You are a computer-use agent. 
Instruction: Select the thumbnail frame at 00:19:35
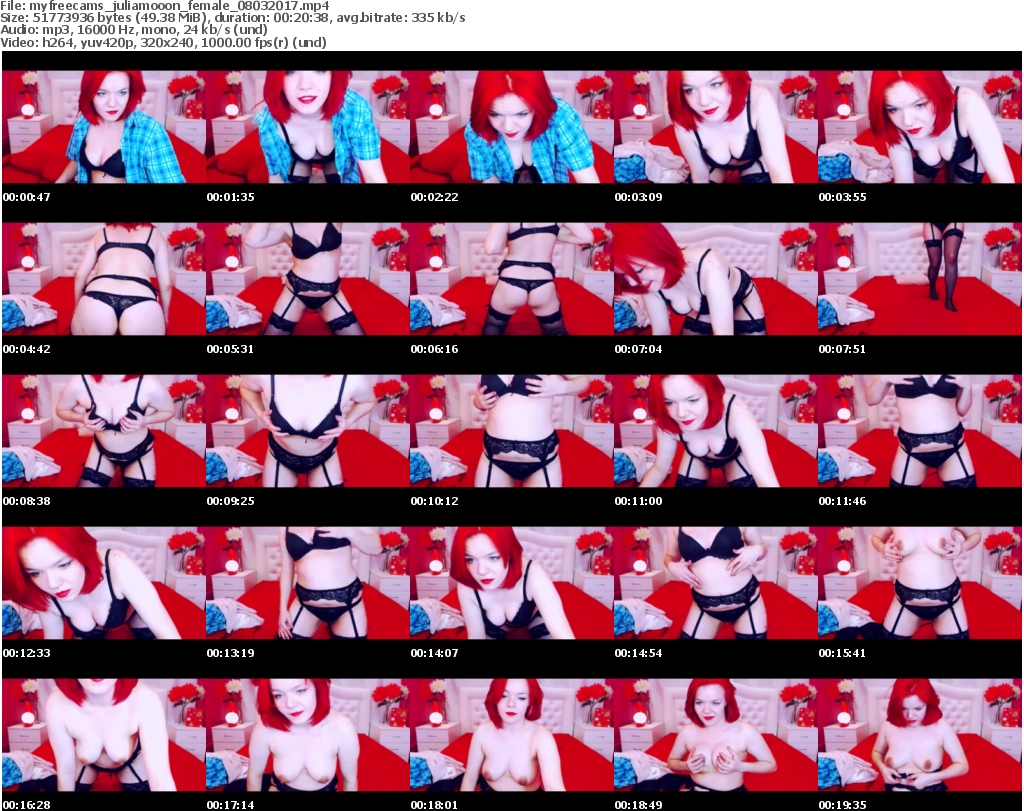pos(920,735)
